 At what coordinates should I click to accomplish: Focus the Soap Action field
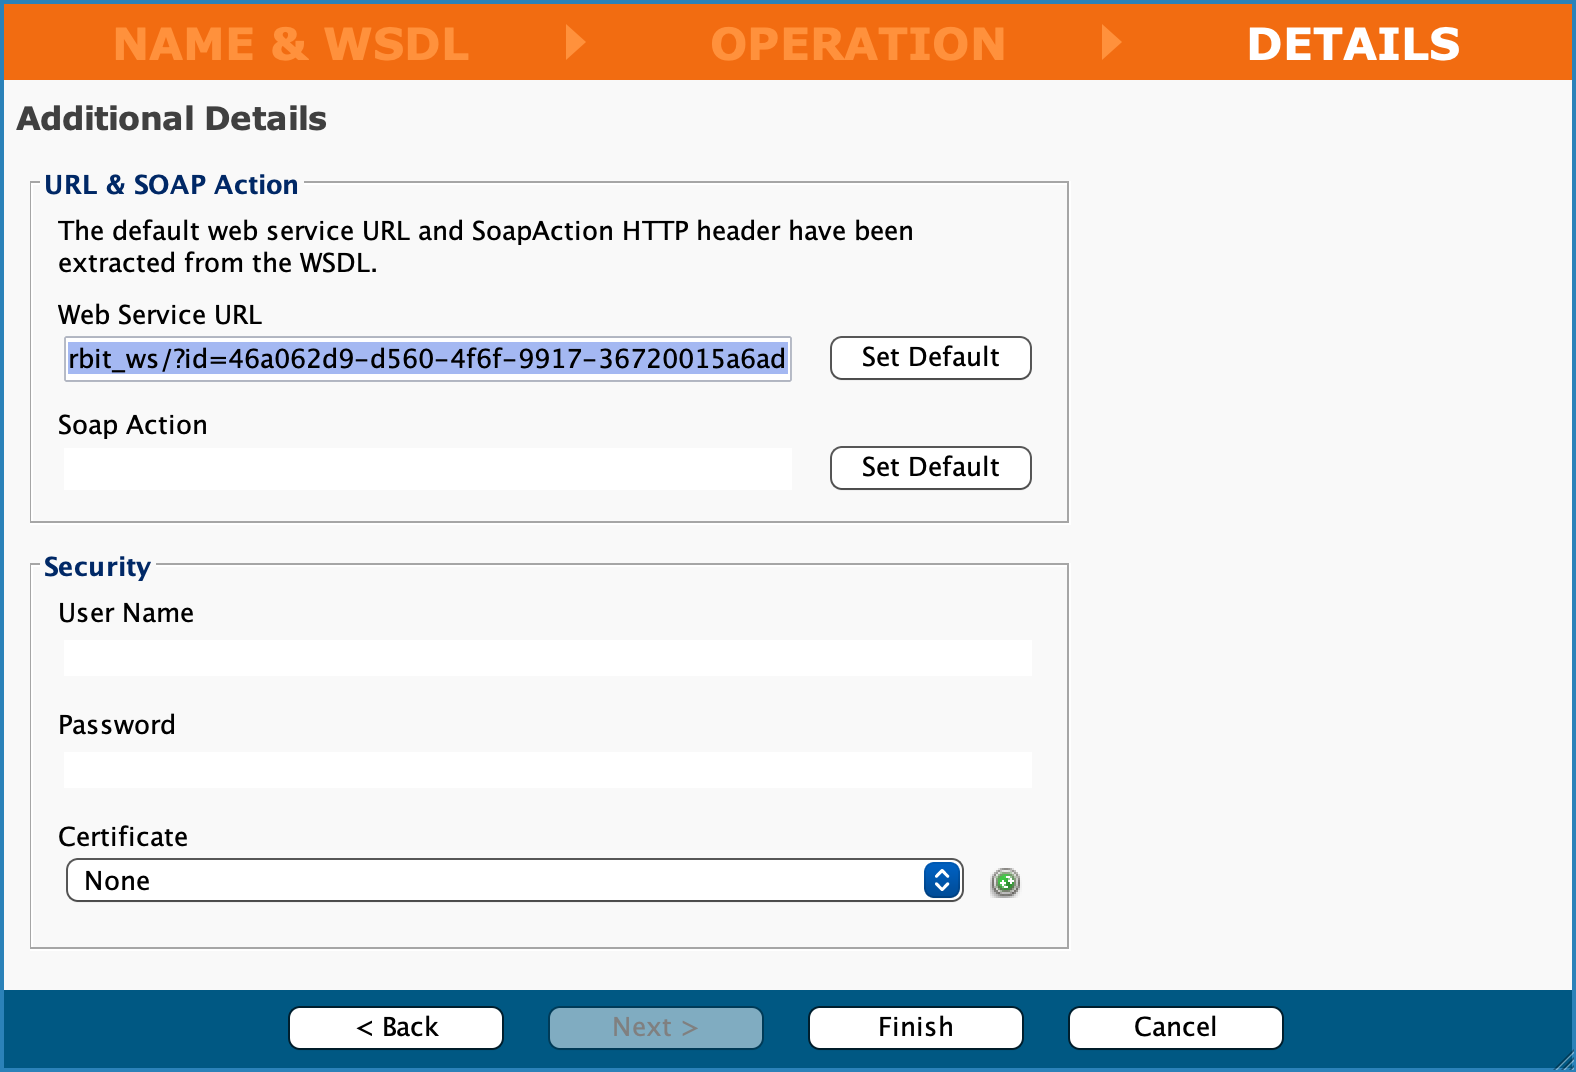point(428,469)
